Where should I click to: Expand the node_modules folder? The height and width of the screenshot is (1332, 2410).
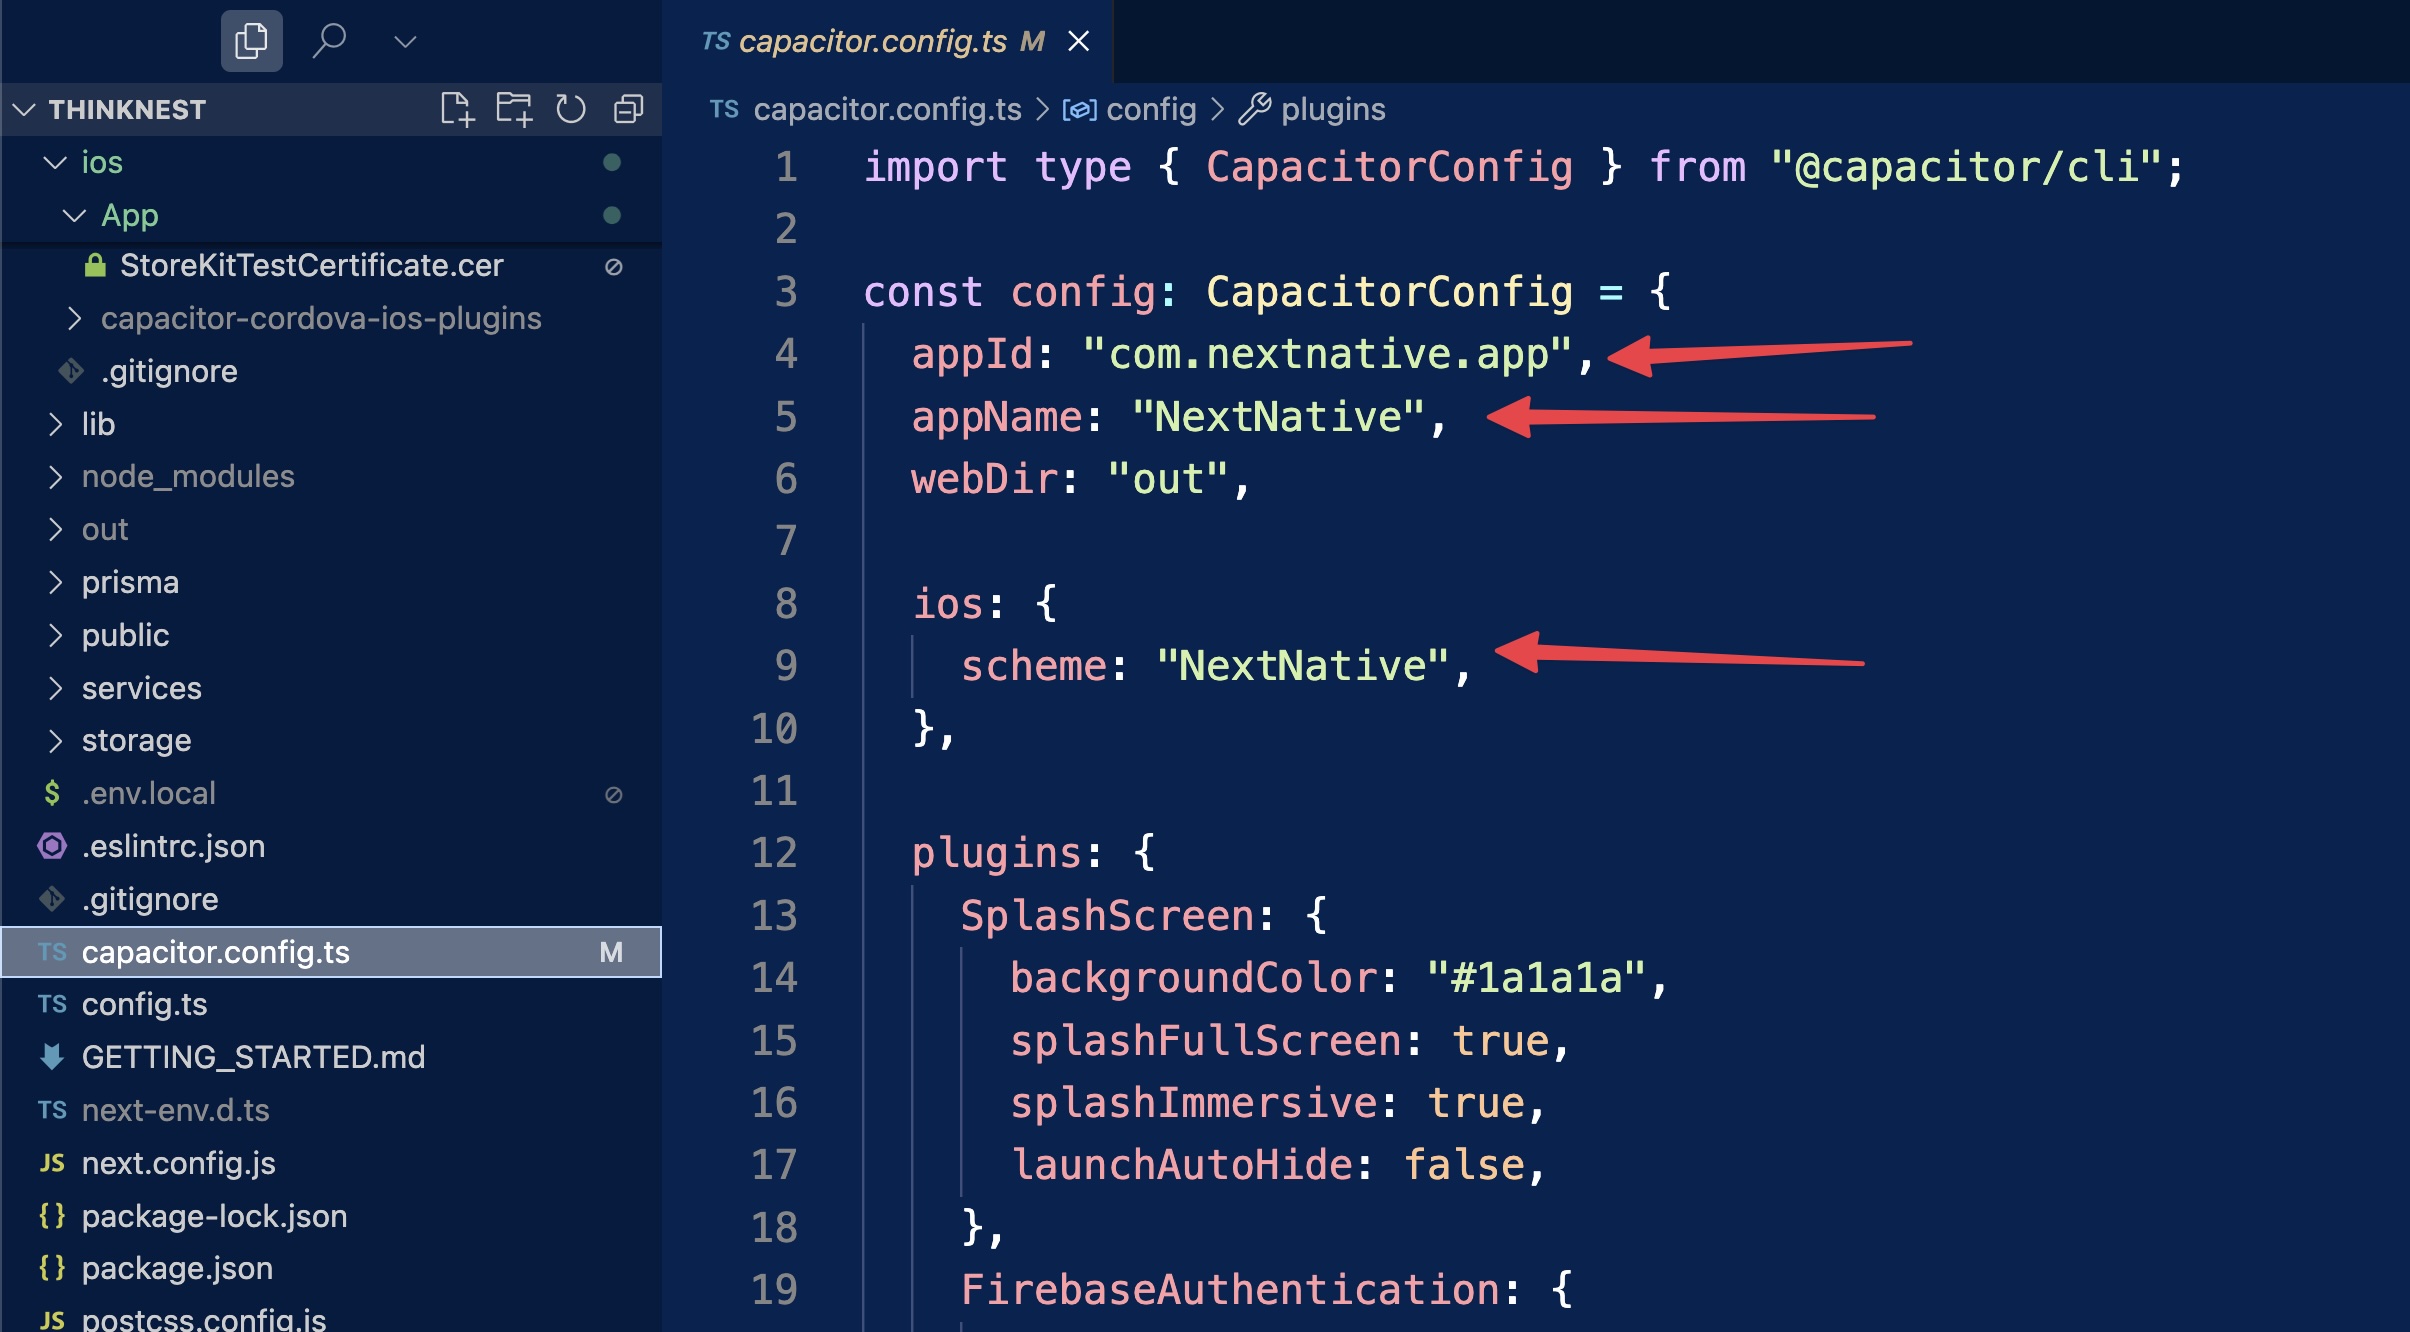(188, 476)
